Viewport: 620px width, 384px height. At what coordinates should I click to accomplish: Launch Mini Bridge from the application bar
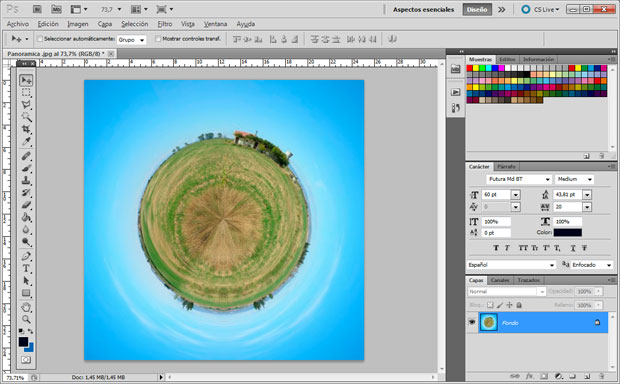(57, 9)
